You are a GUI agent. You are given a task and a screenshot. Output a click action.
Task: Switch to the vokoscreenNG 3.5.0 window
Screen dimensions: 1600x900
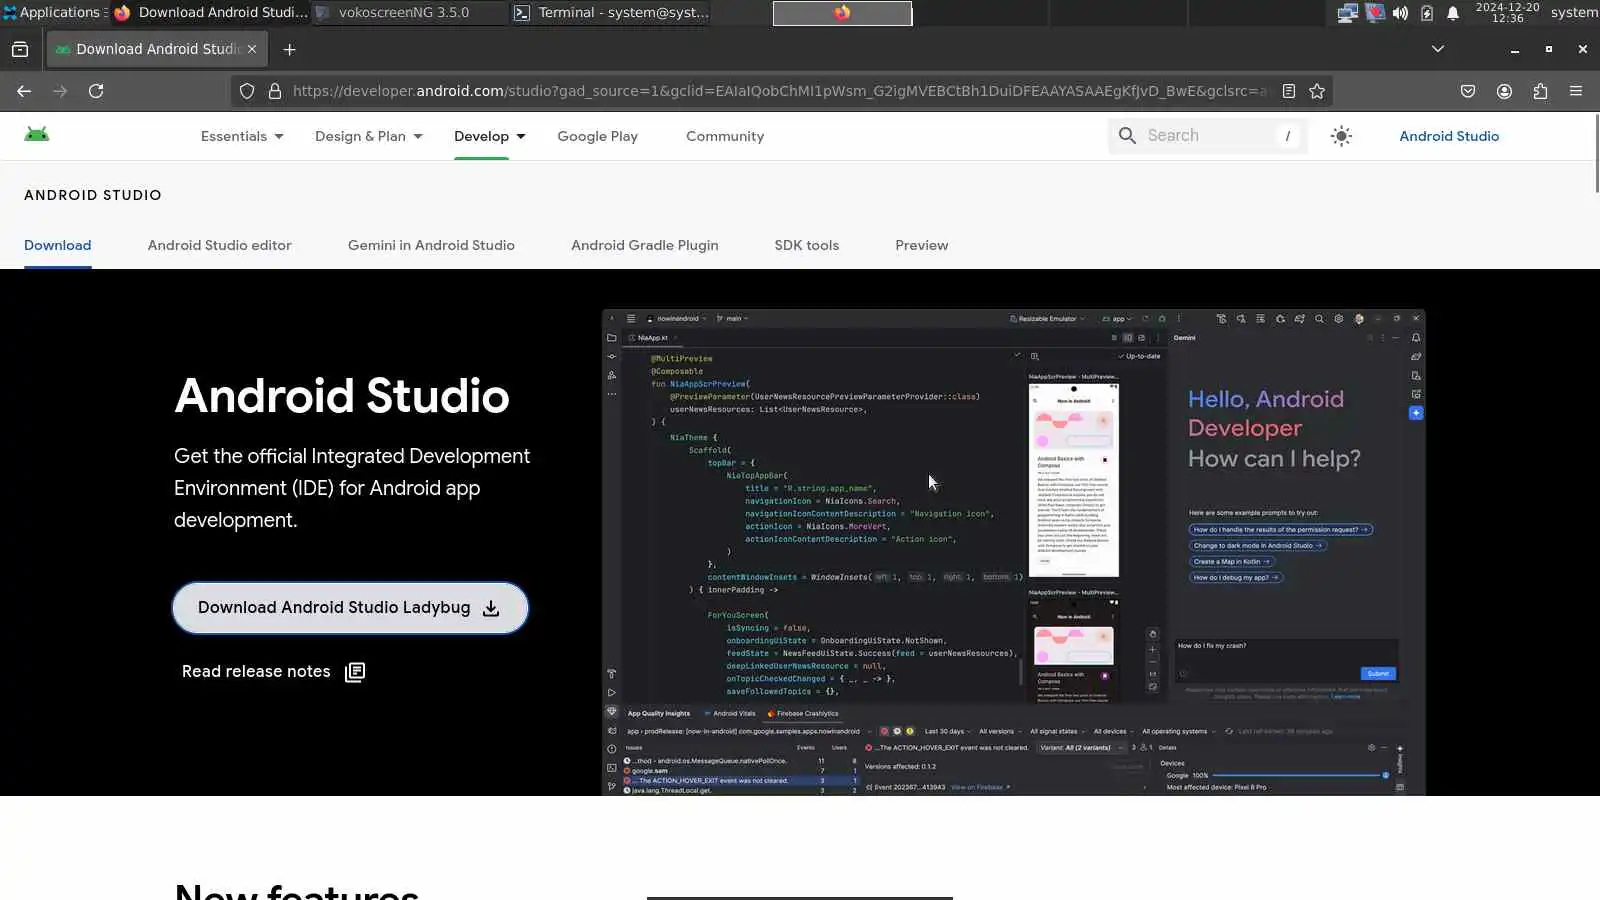pyautogui.click(x=410, y=13)
